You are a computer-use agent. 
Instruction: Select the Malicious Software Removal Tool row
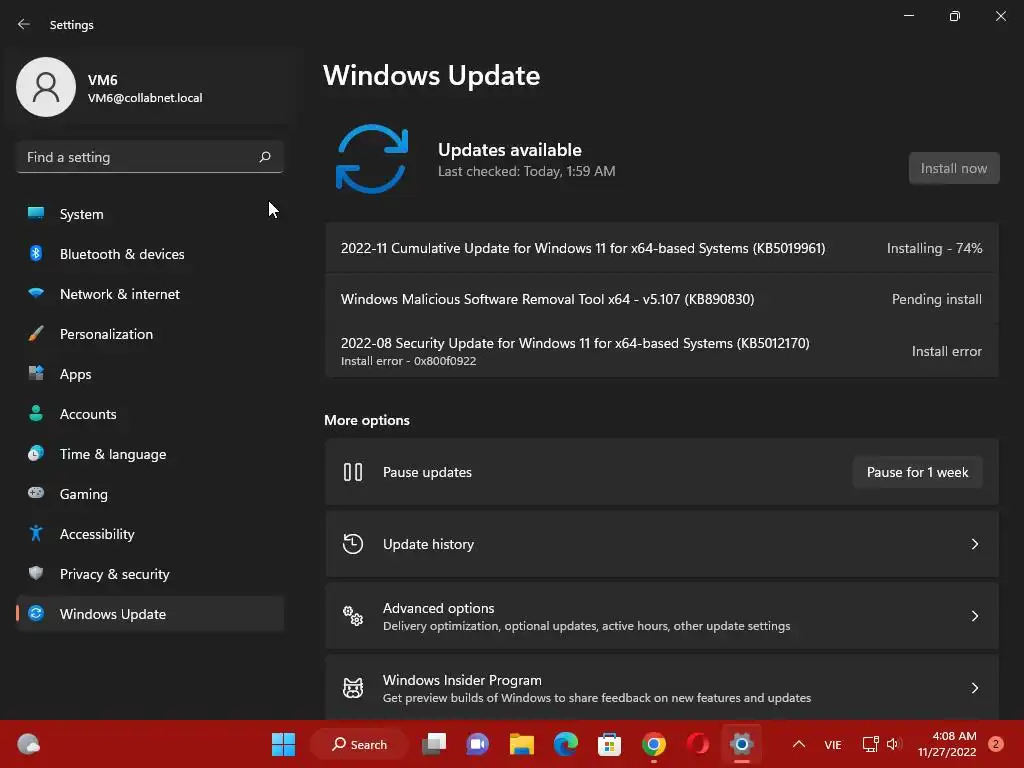[662, 299]
